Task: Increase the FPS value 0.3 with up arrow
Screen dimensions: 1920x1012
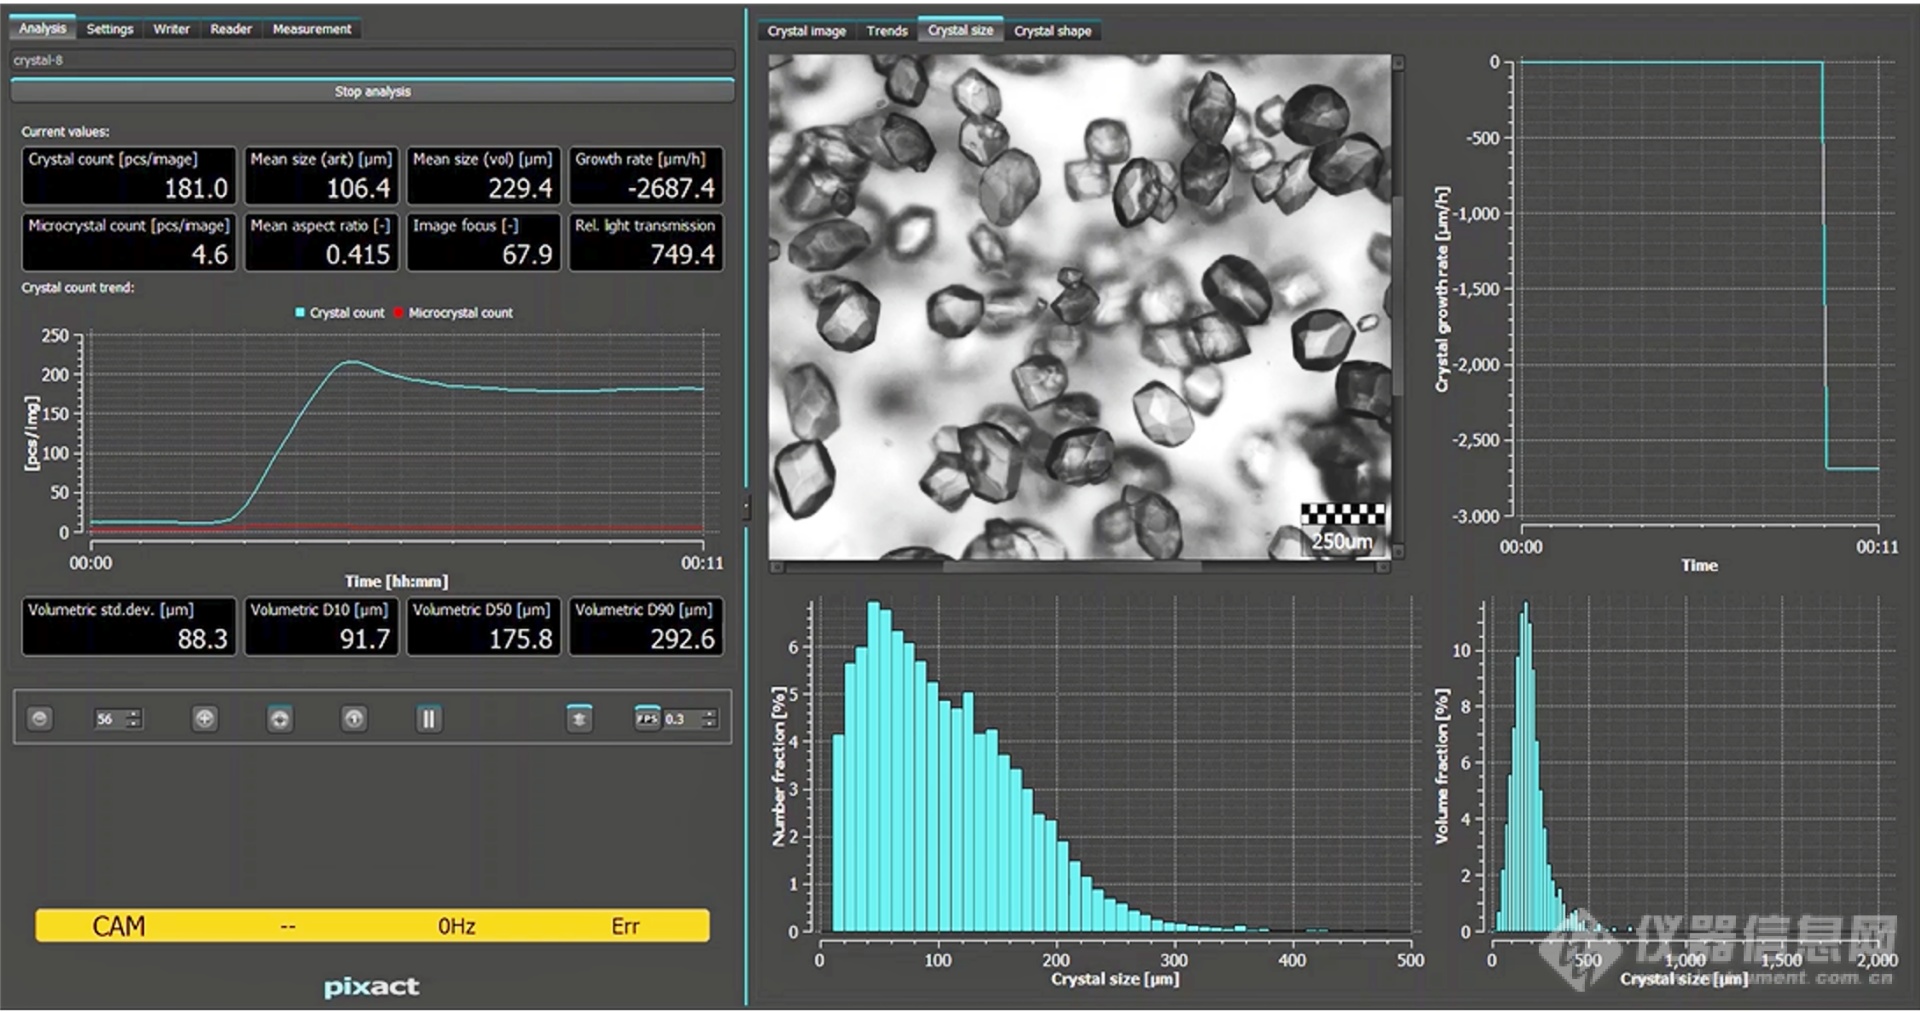Action: click(x=709, y=713)
